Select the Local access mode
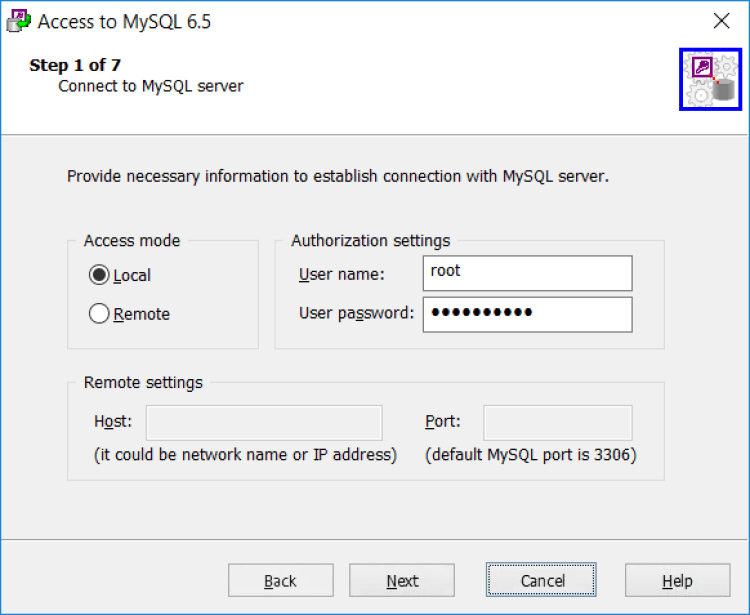The width and height of the screenshot is (750, 615). 99,275
